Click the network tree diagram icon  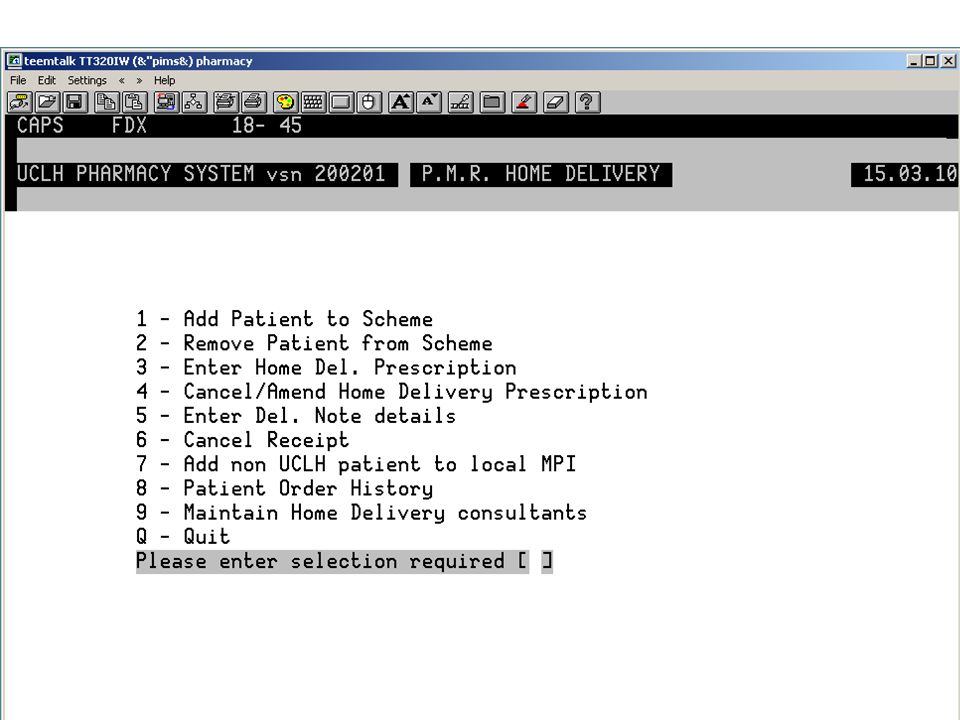click(x=194, y=102)
